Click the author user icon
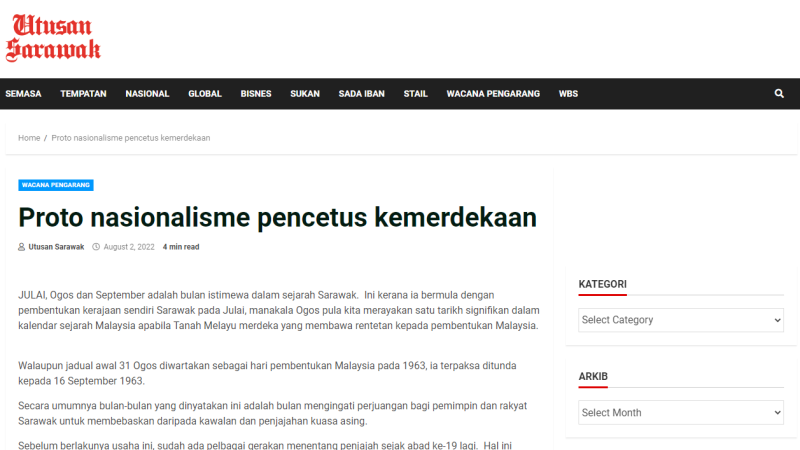Screen dimensions: 800x450 point(22,247)
